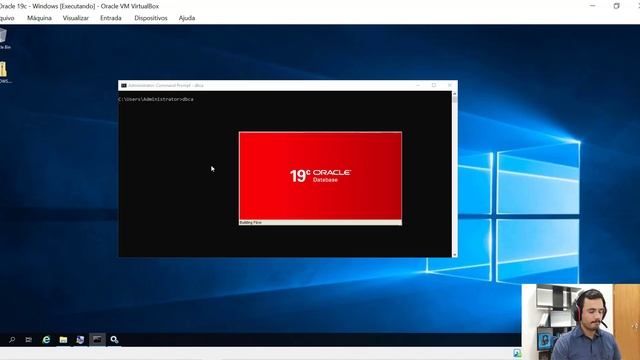Open the Arquivo menu
The image size is (640, 360).
[7, 18]
